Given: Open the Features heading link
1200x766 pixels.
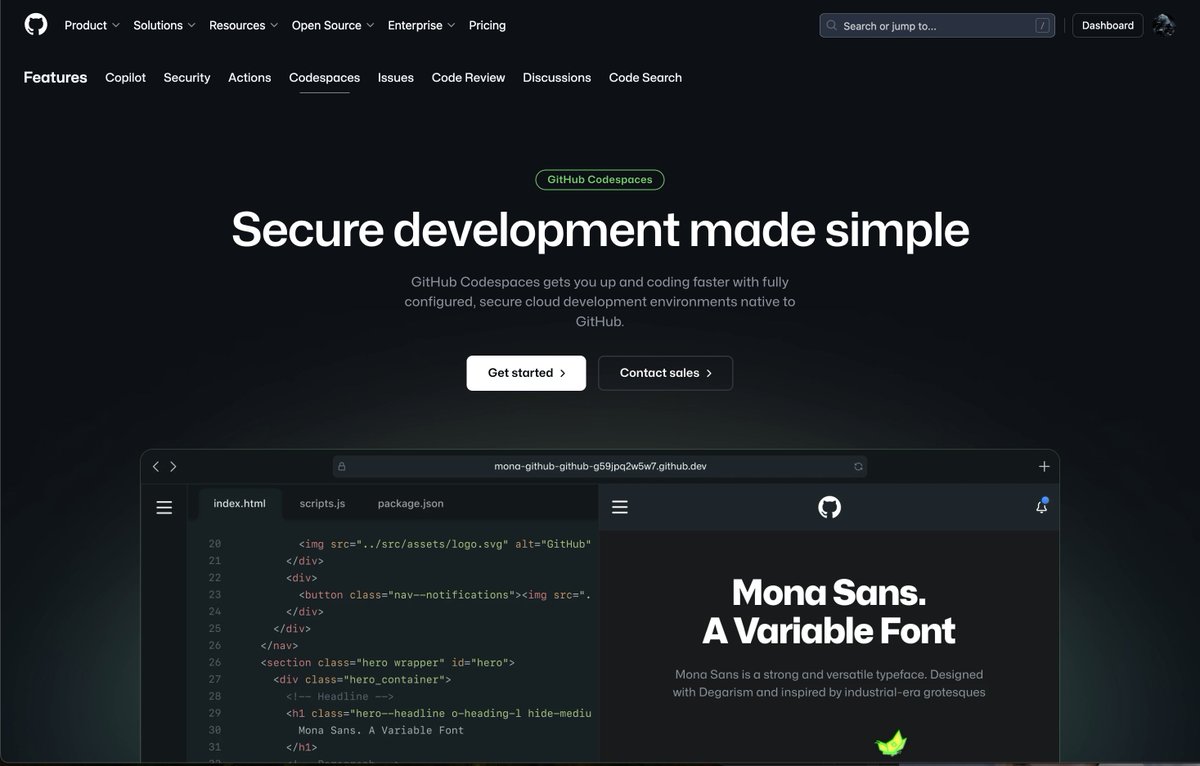Looking at the screenshot, I should 55,77.
